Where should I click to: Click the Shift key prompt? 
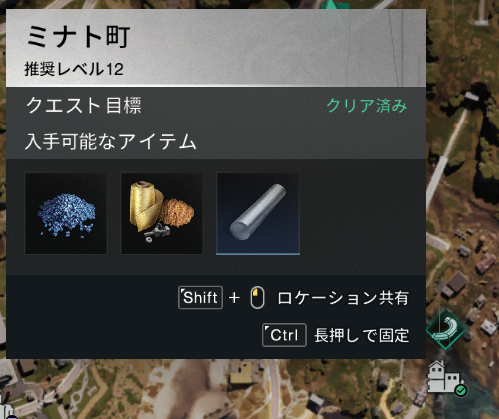click(200, 297)
